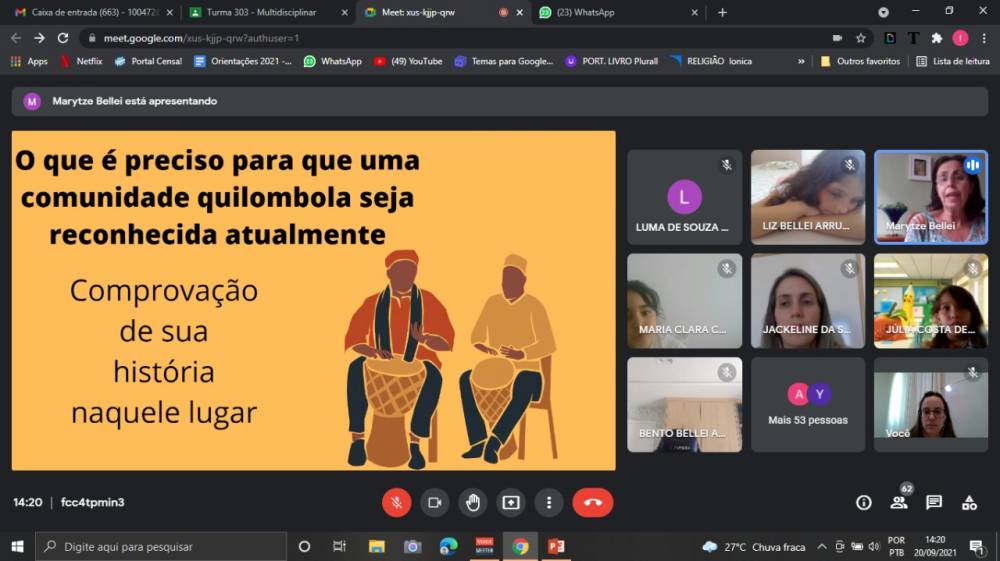
Task: Open more options three-dot menu
Action: pyautogui.click(x=549, y=502)
